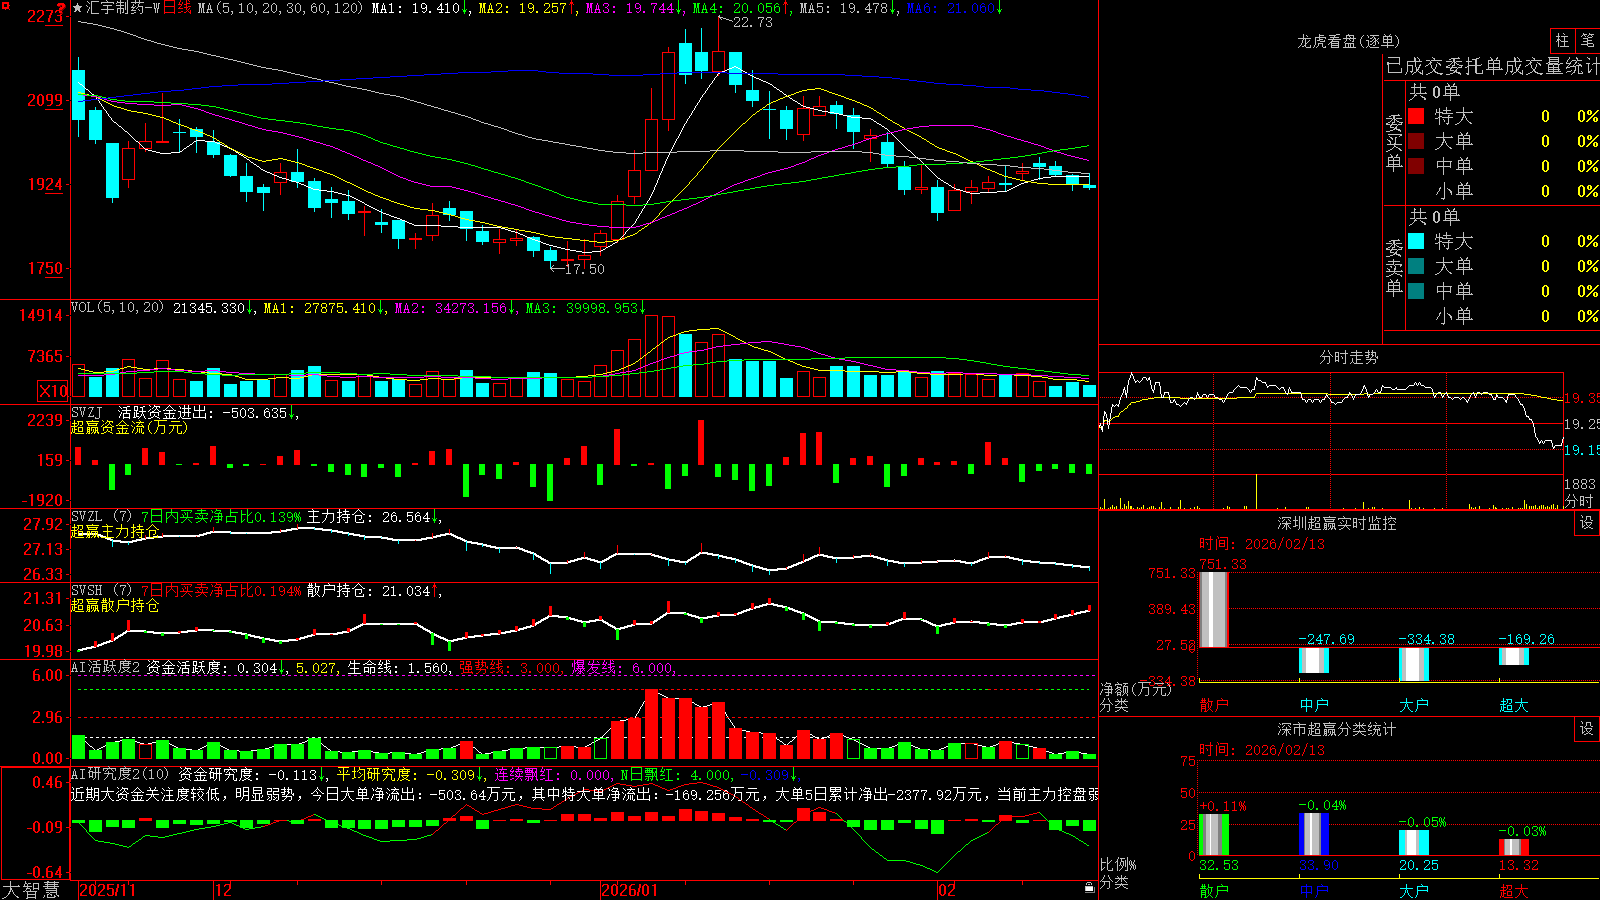Click the cyan 大户 bar in 深市超赢分类统计
Screen dimensions: 1600x900
pos(1414,843)
